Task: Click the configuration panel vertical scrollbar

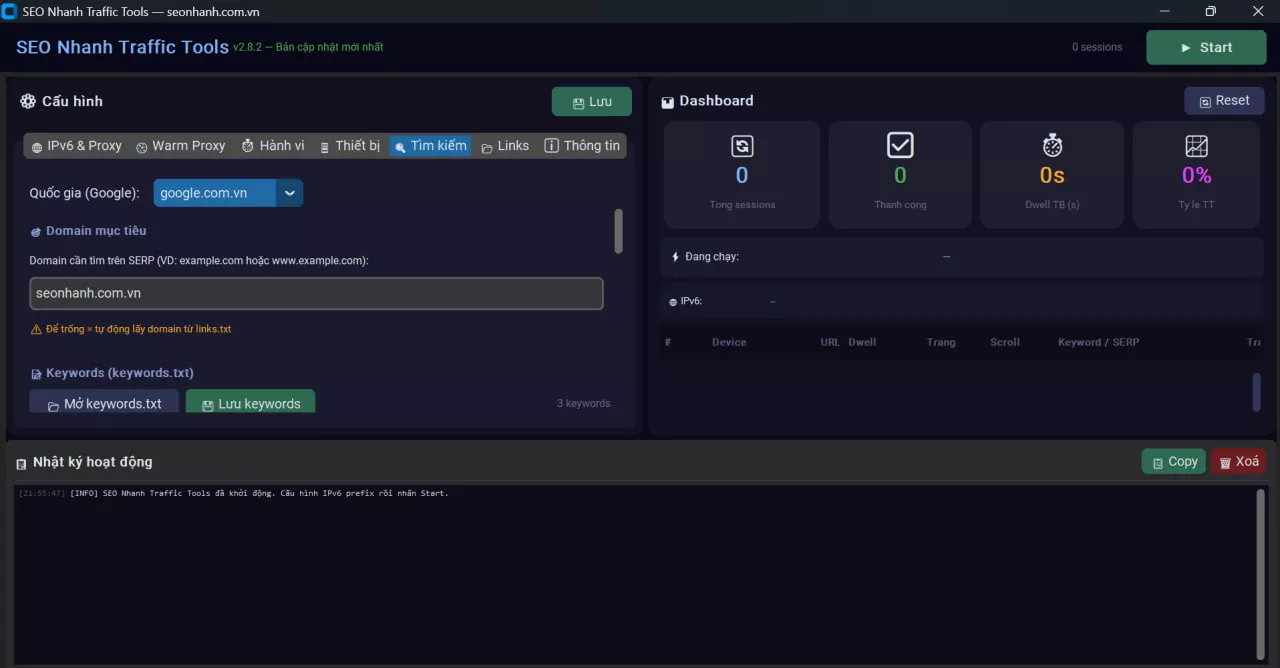Action: (619, 231)
